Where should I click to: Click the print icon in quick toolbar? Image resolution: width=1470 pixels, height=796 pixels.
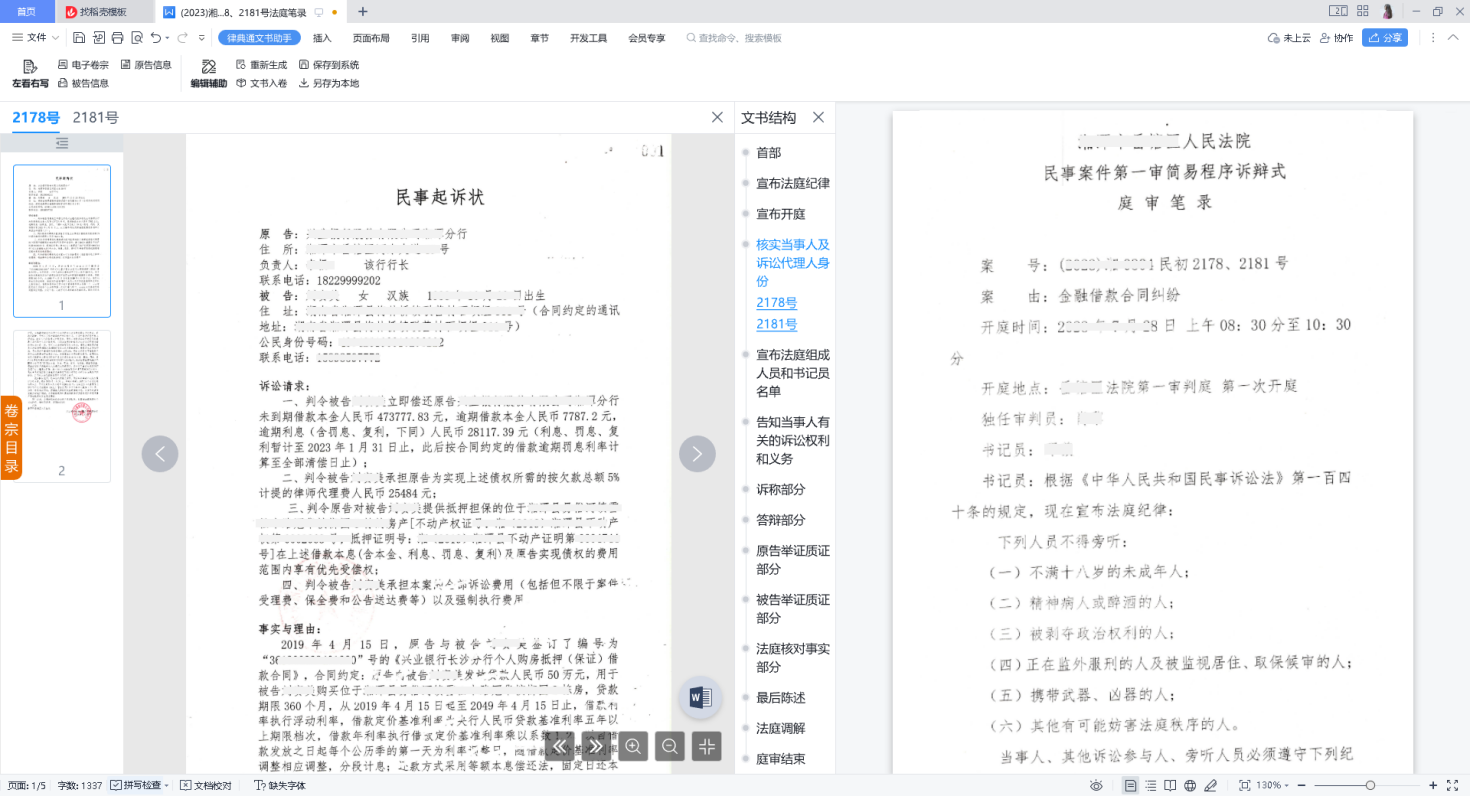(118, 38)
